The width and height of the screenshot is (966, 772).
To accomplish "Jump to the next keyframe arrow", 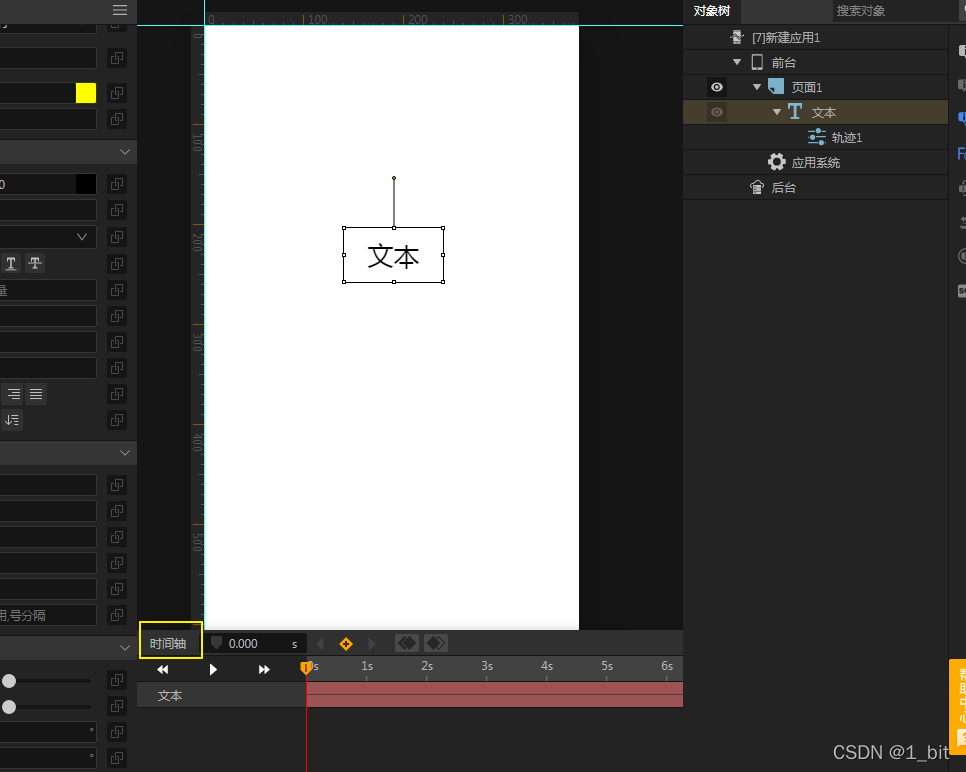I will (x=371, y=644).
